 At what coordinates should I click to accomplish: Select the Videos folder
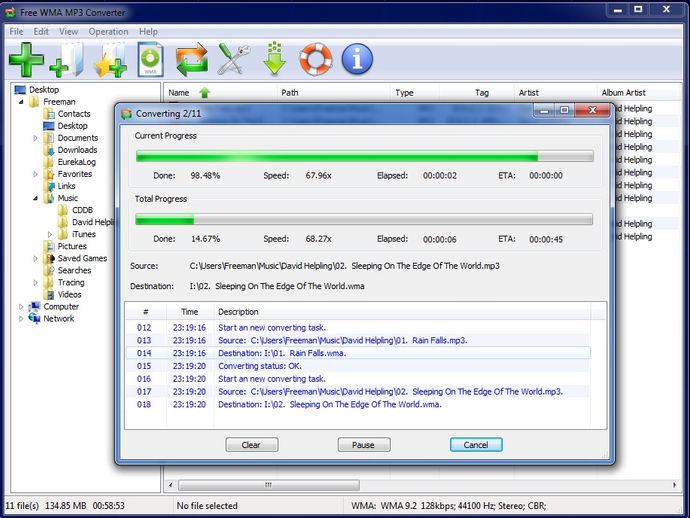click(70, 294)
